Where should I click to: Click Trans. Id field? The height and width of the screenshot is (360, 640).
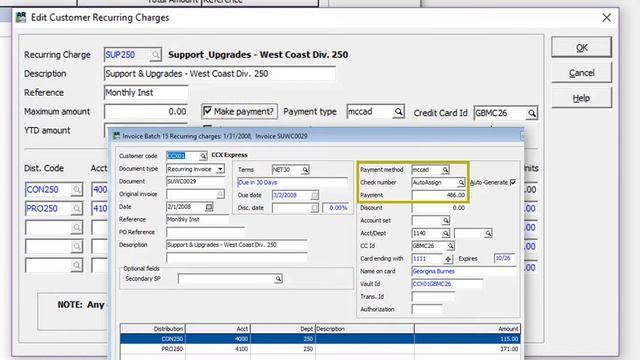[433, 297]
